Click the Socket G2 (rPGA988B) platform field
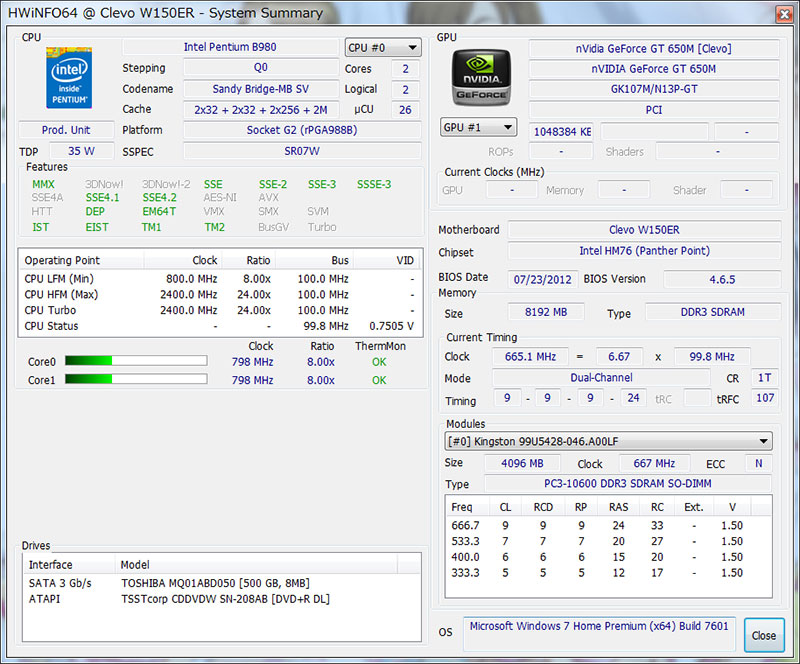Viewport: 800px width, 664px height. click(x=302, y=130)
